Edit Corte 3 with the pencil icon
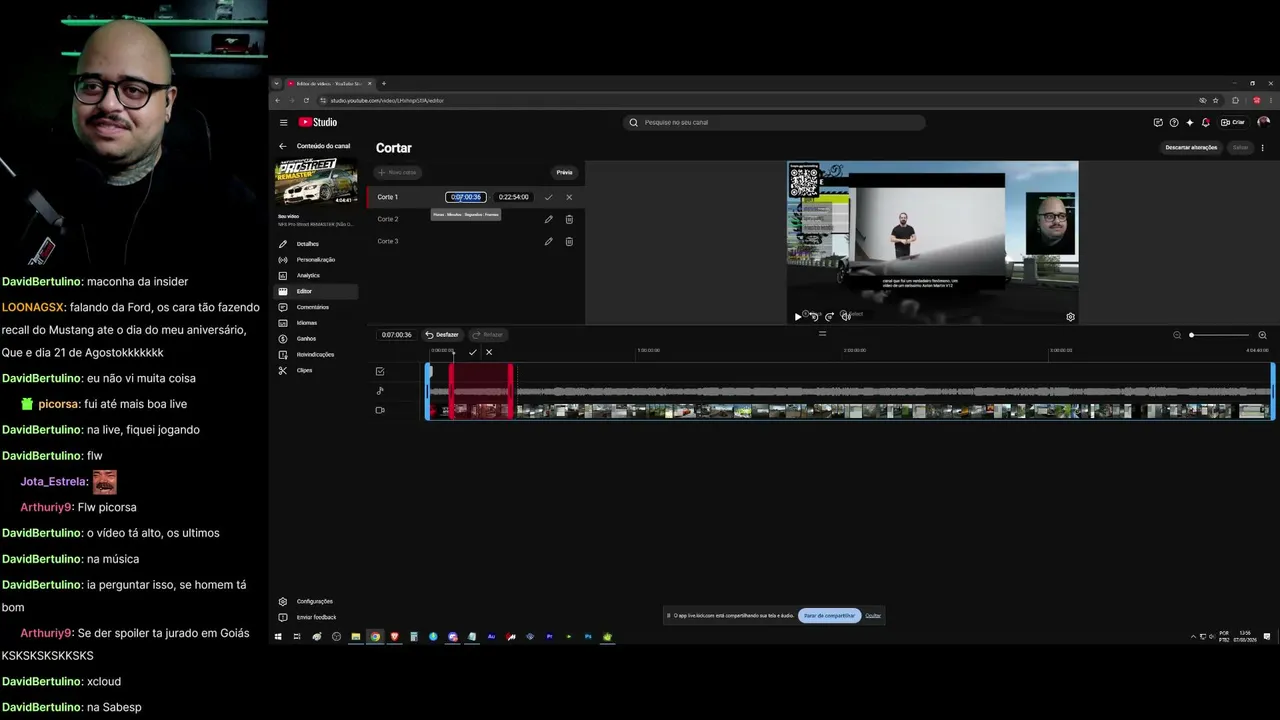 pos(548,241)
